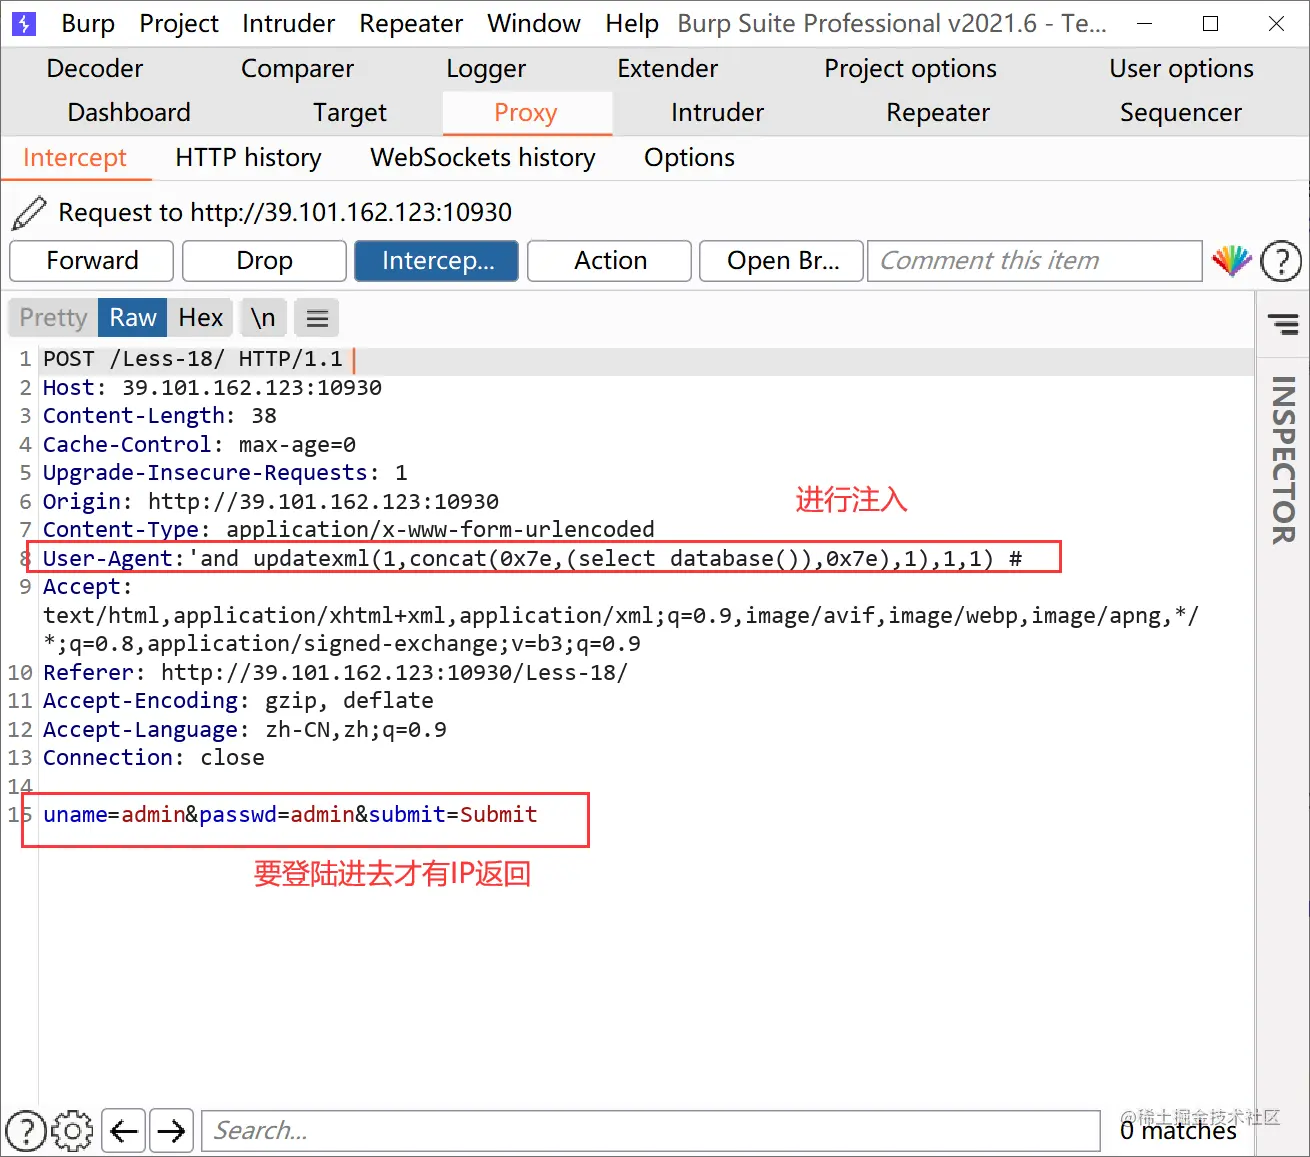Select the Intercept sub-tab
Screen dimensions: 1310x1157
(75, 158)
